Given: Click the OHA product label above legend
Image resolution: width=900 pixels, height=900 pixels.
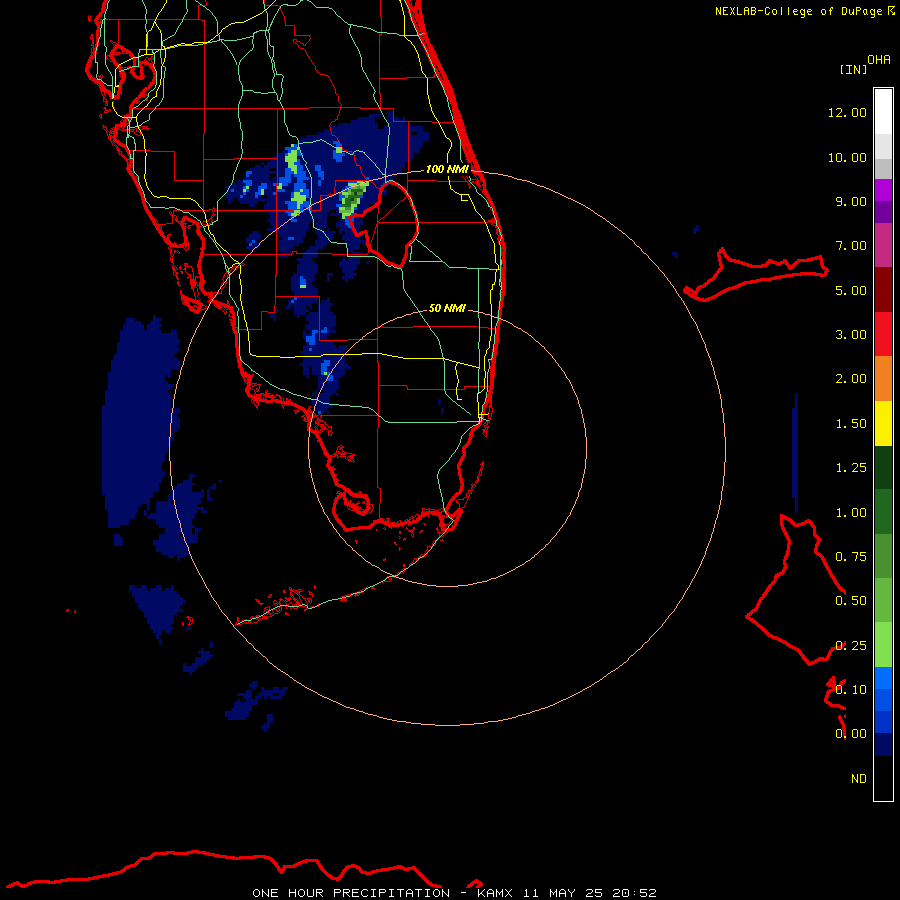Looking at the screenshot, I should pos(879,60).
